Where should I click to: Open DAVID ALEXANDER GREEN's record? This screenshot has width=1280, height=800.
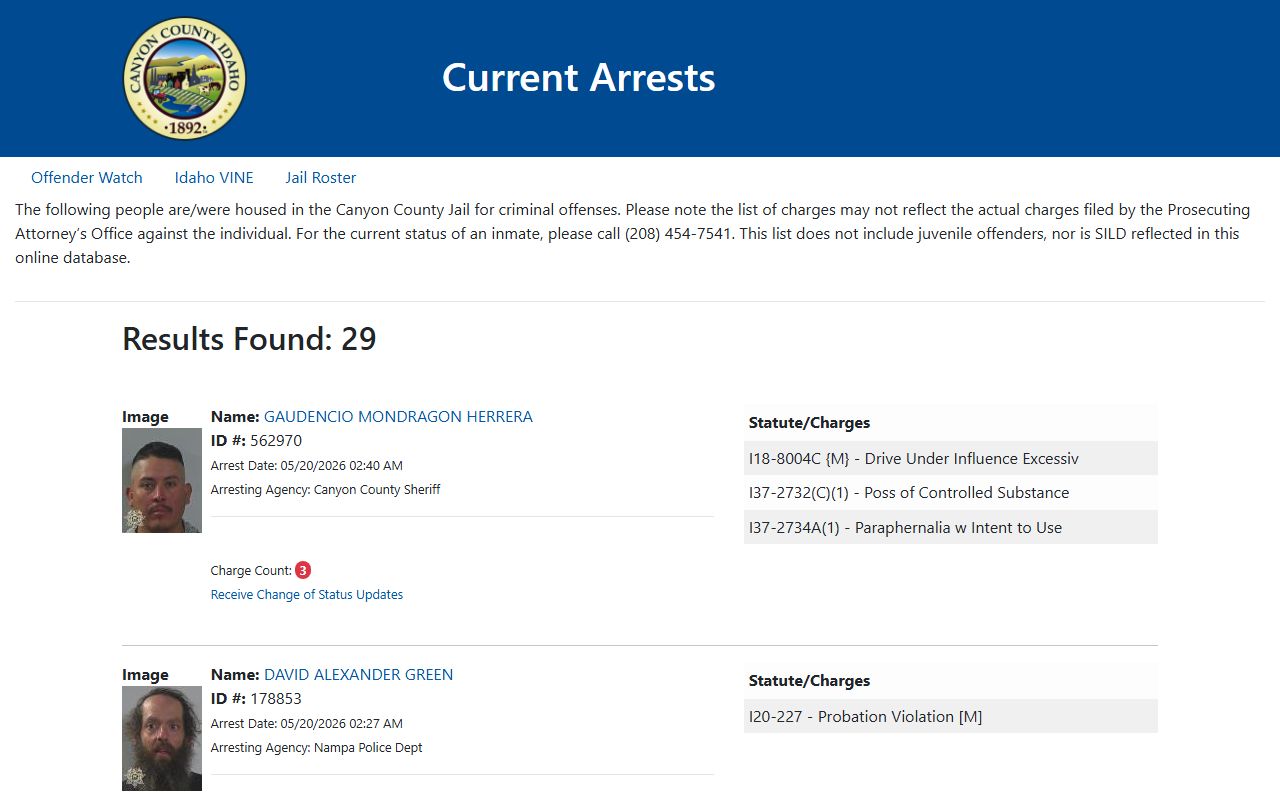tap(358, 675)
